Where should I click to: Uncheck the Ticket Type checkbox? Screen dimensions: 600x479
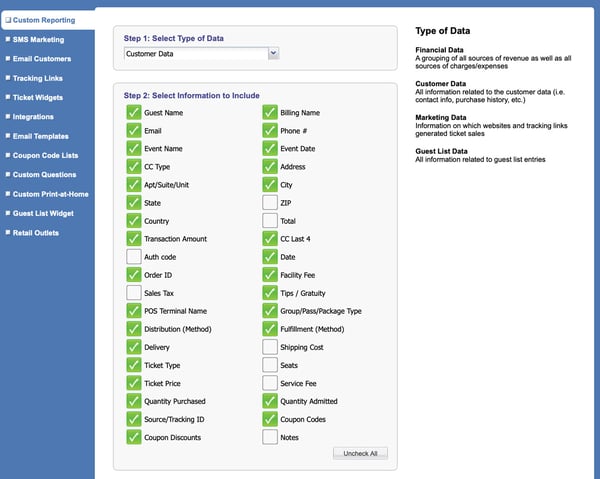tap(134, 365)
